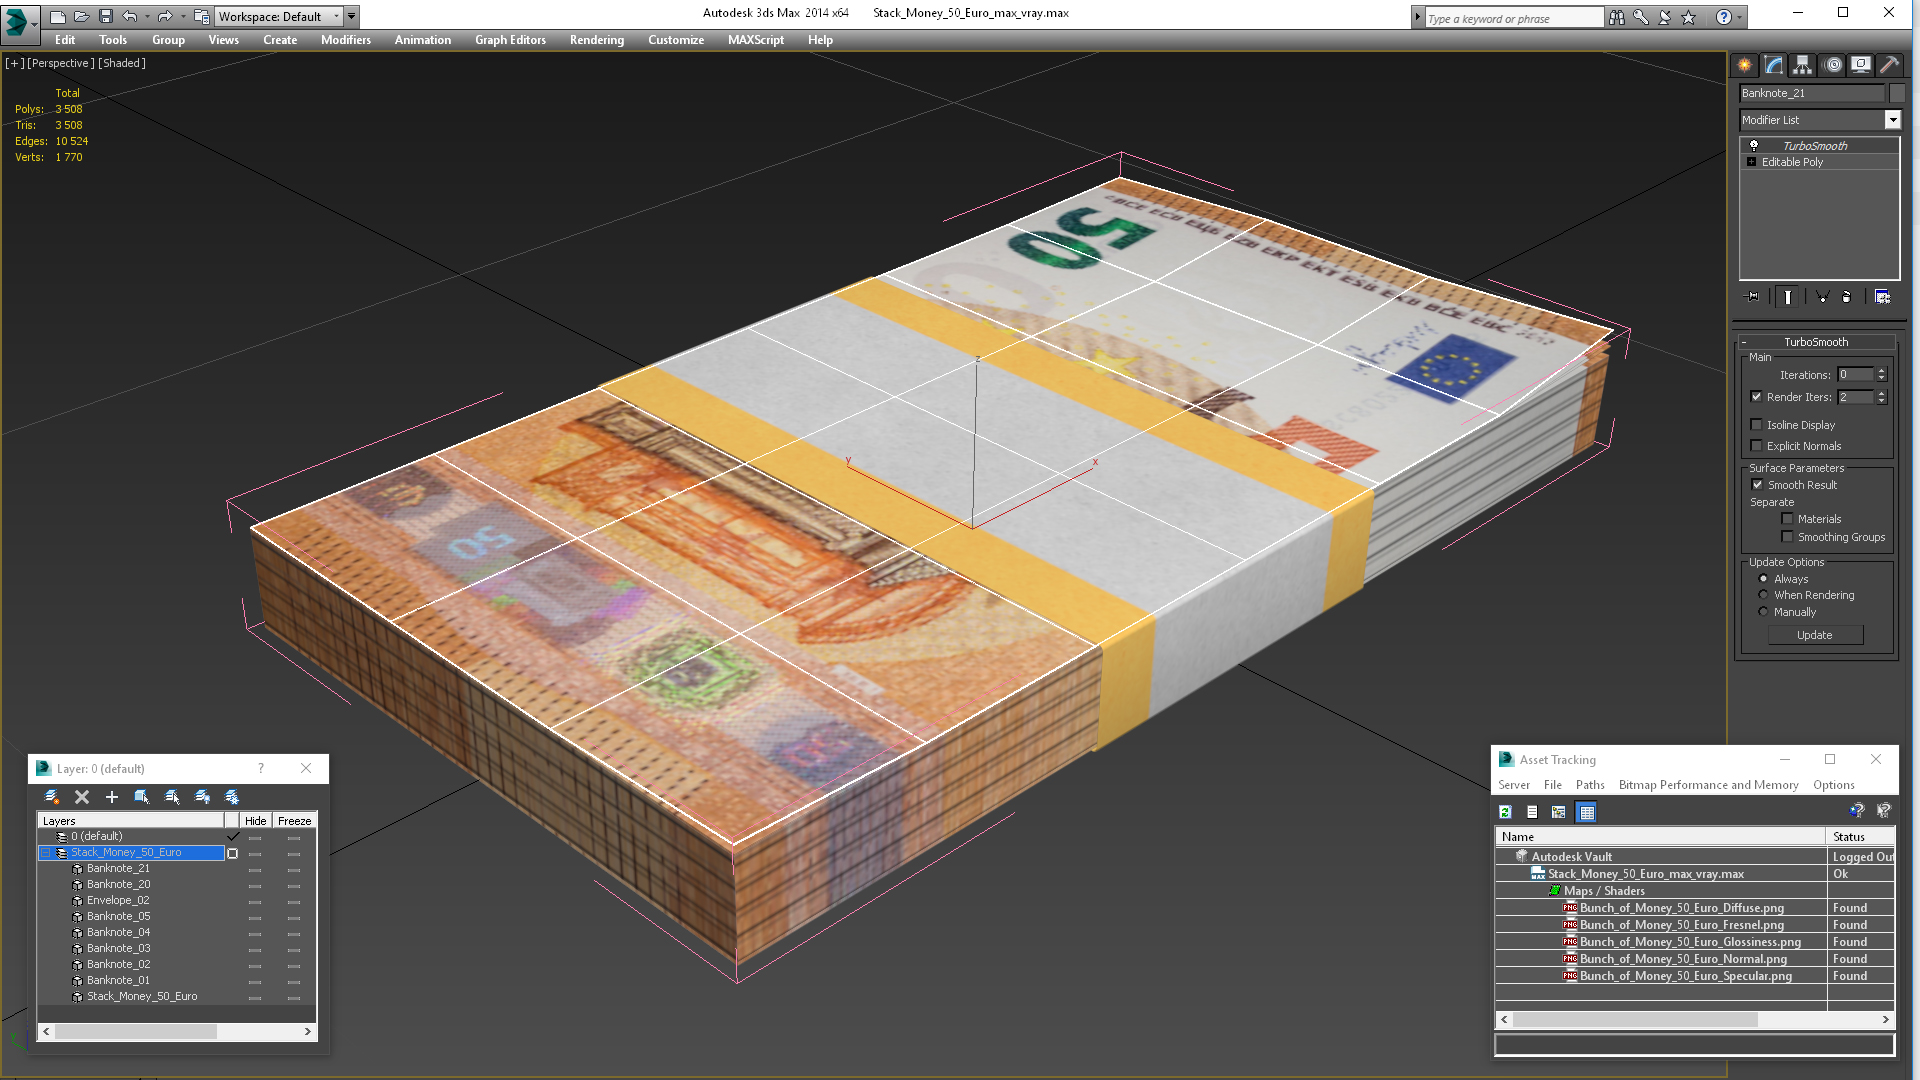Click the Perspective viewport label
Viewport: 1920px width, 1080px height.
(61, 63)
